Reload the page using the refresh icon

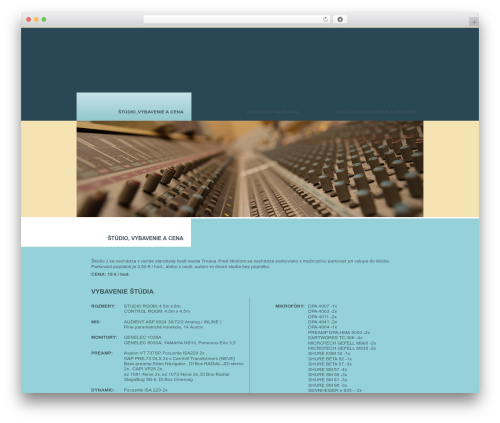[x=325, y=19]
